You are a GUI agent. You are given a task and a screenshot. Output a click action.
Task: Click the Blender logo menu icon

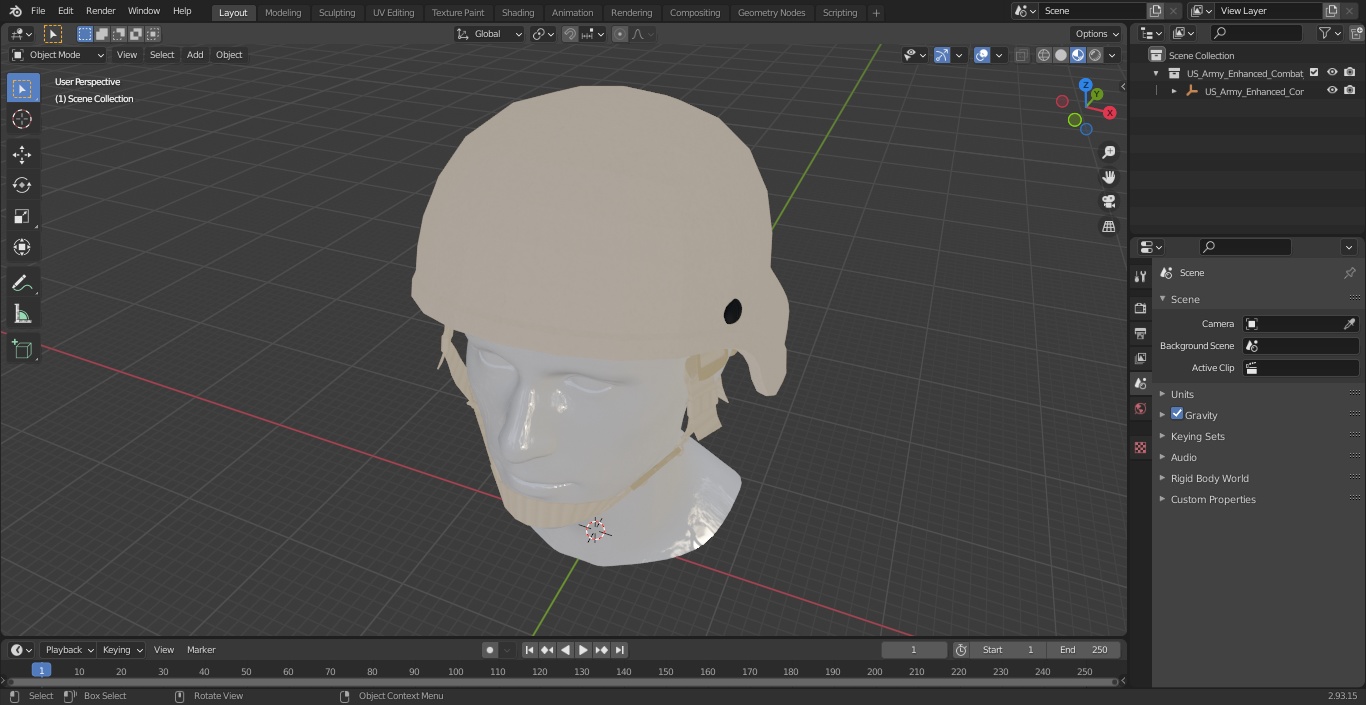[14, 11]
